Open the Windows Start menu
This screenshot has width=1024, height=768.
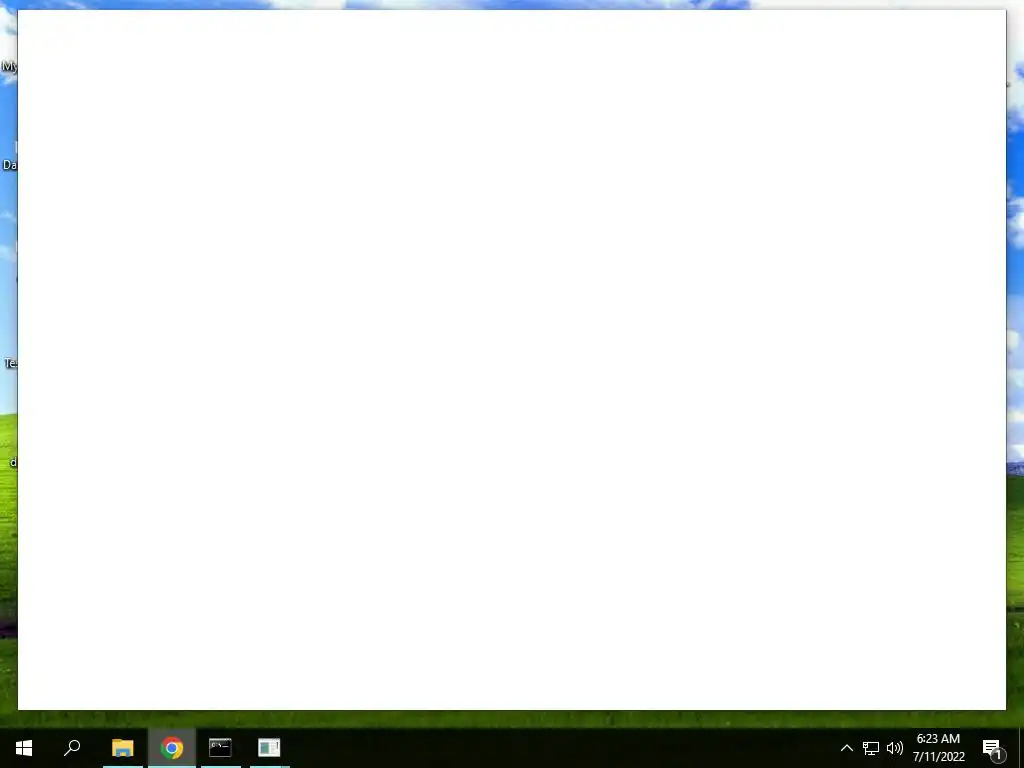tap(24, 748)
